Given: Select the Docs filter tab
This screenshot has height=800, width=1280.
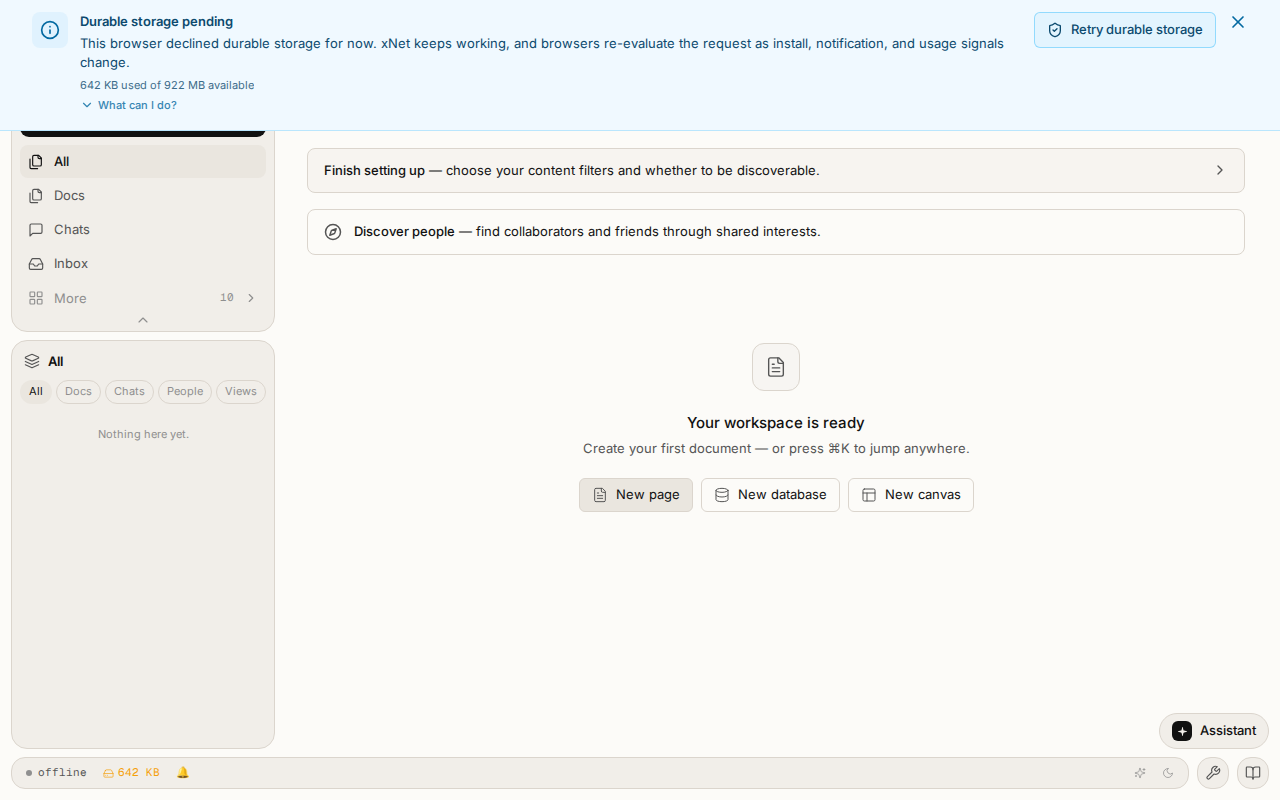Looking at the screenshot, I should pos(78,392).
